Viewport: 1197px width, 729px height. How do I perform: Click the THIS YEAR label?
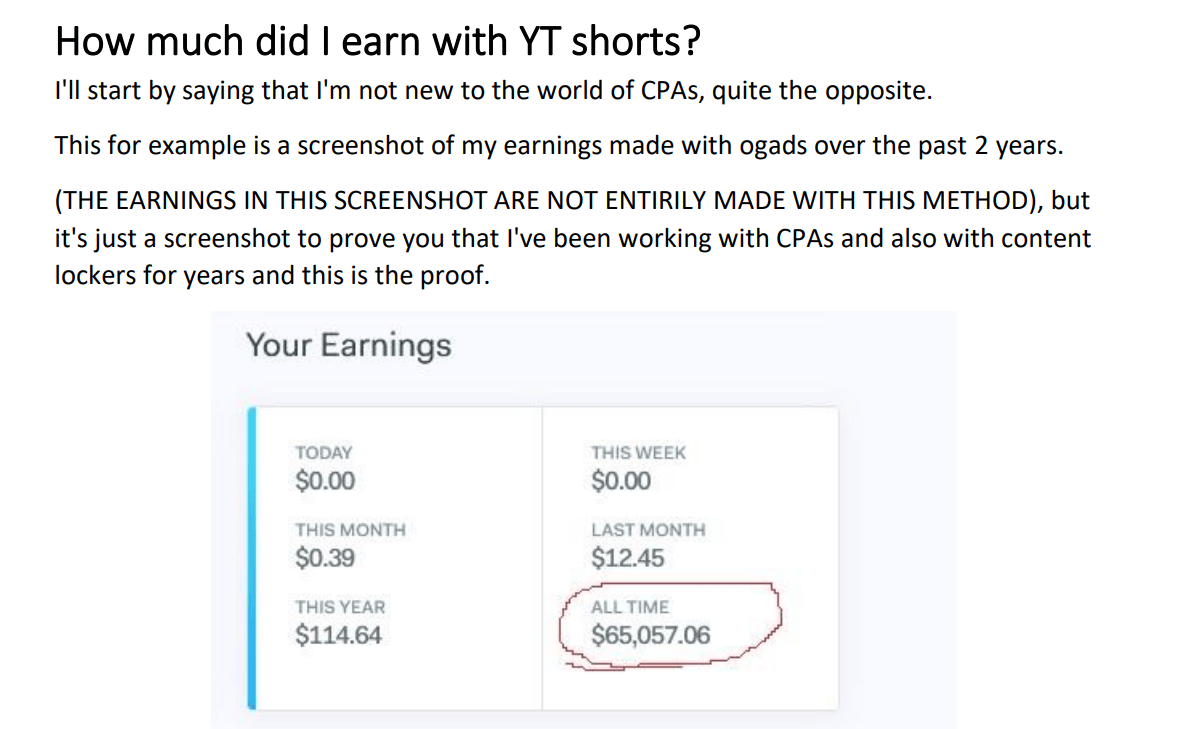click(x=340, y=607)
